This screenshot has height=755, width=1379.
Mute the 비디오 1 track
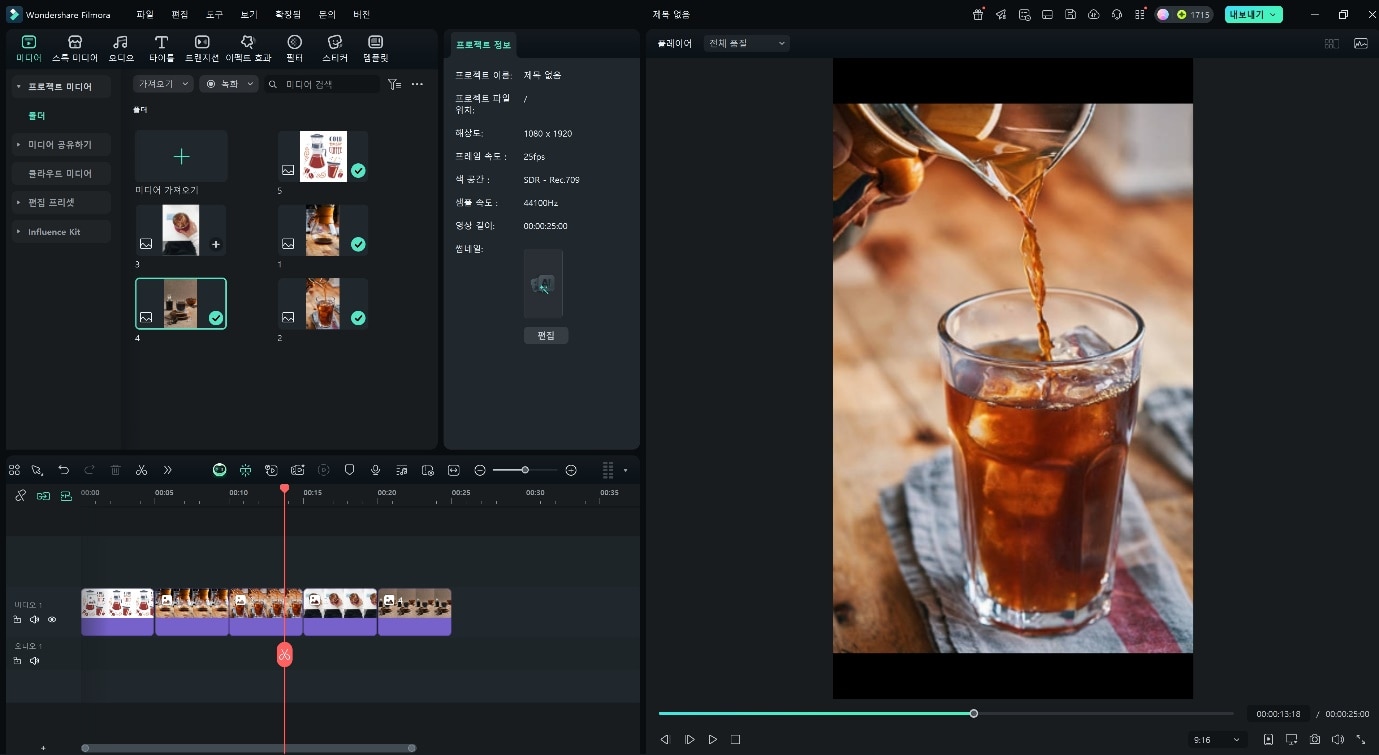point(35,620)
